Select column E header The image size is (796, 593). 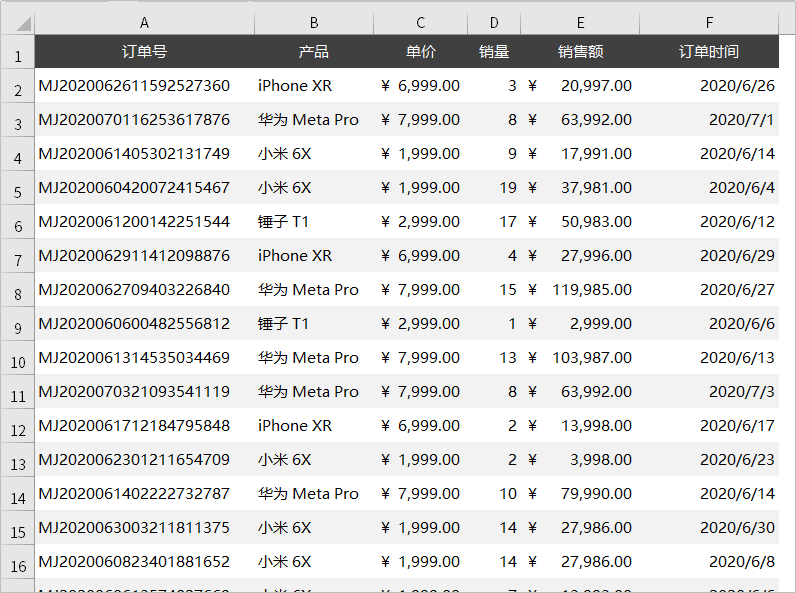coord(580,22)
